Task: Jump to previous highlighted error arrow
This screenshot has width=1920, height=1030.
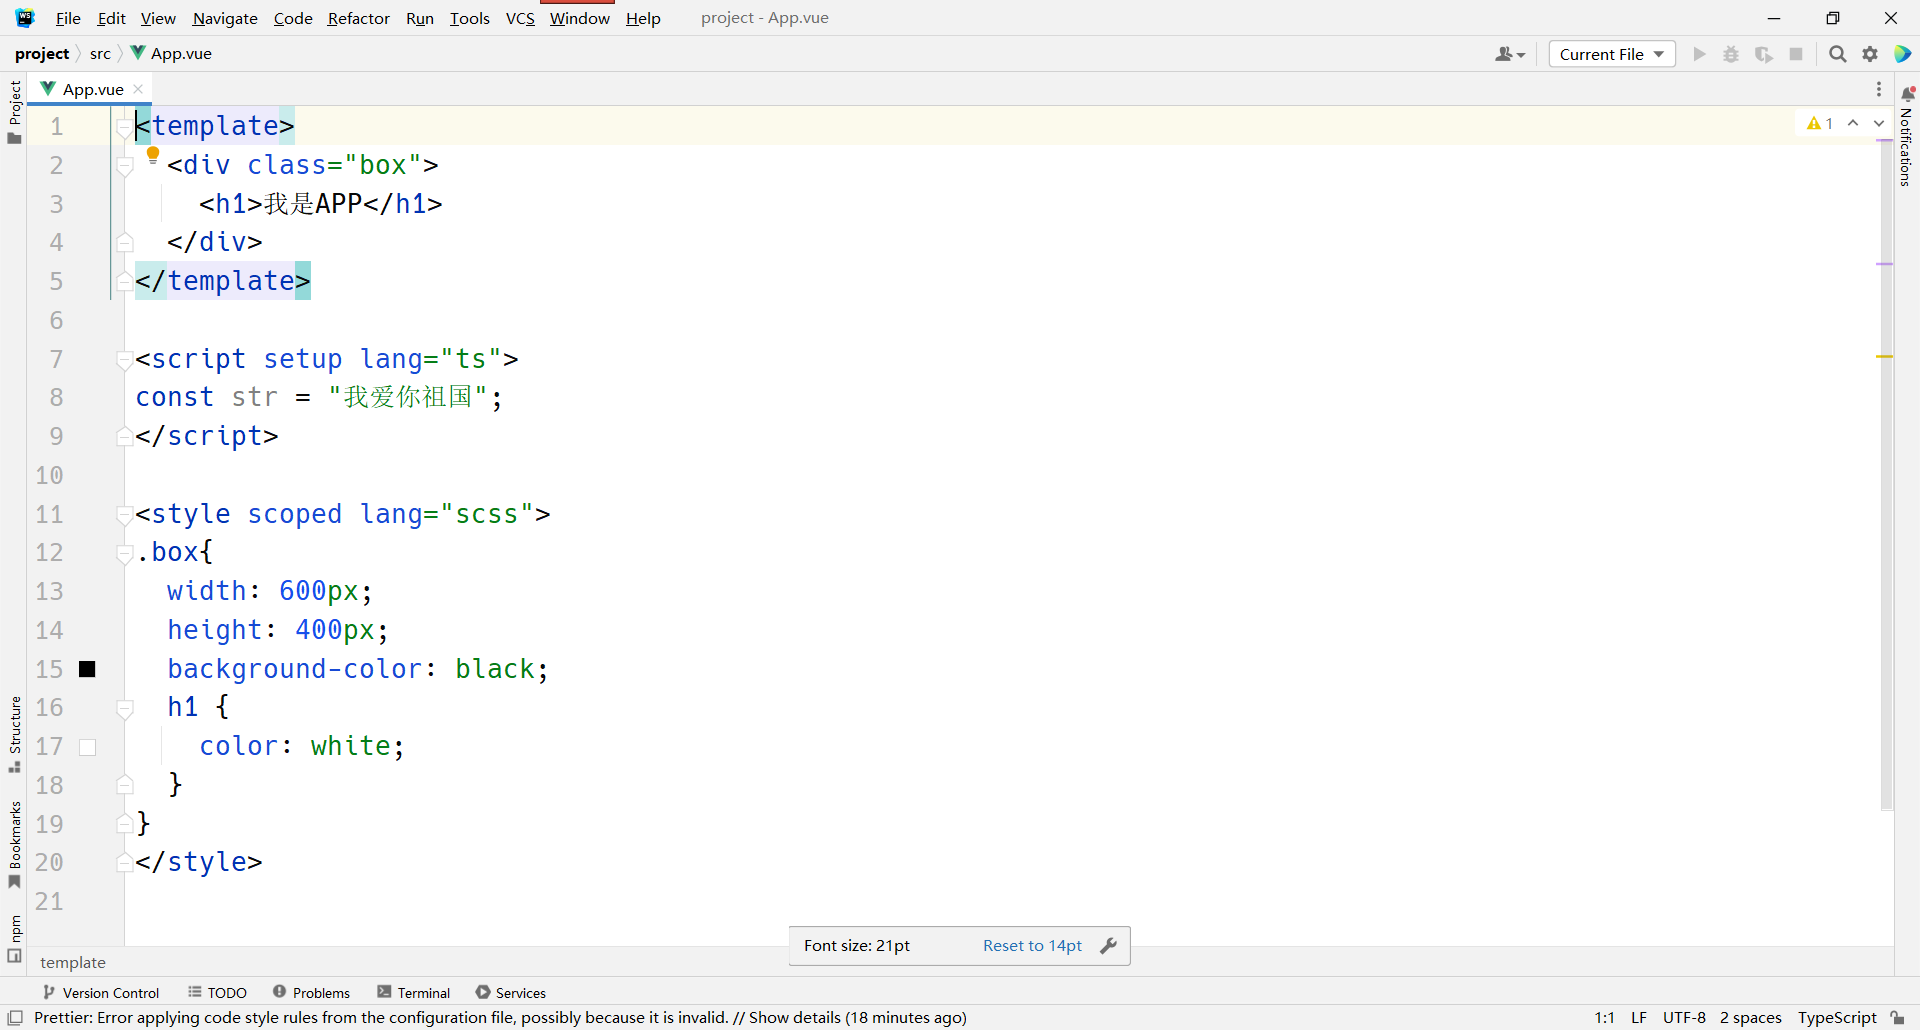Action: click(x=1853, y=123)
